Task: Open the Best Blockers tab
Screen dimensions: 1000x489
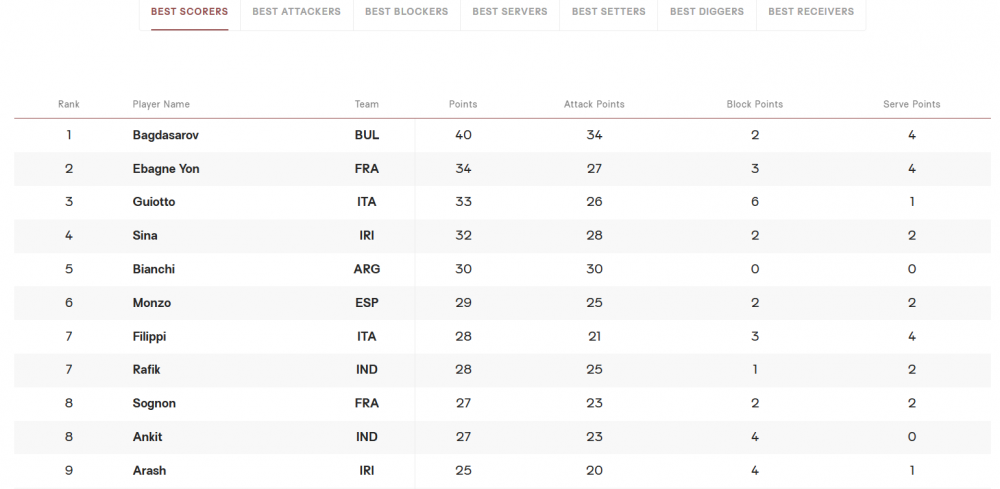Action: tap(406, 11)
